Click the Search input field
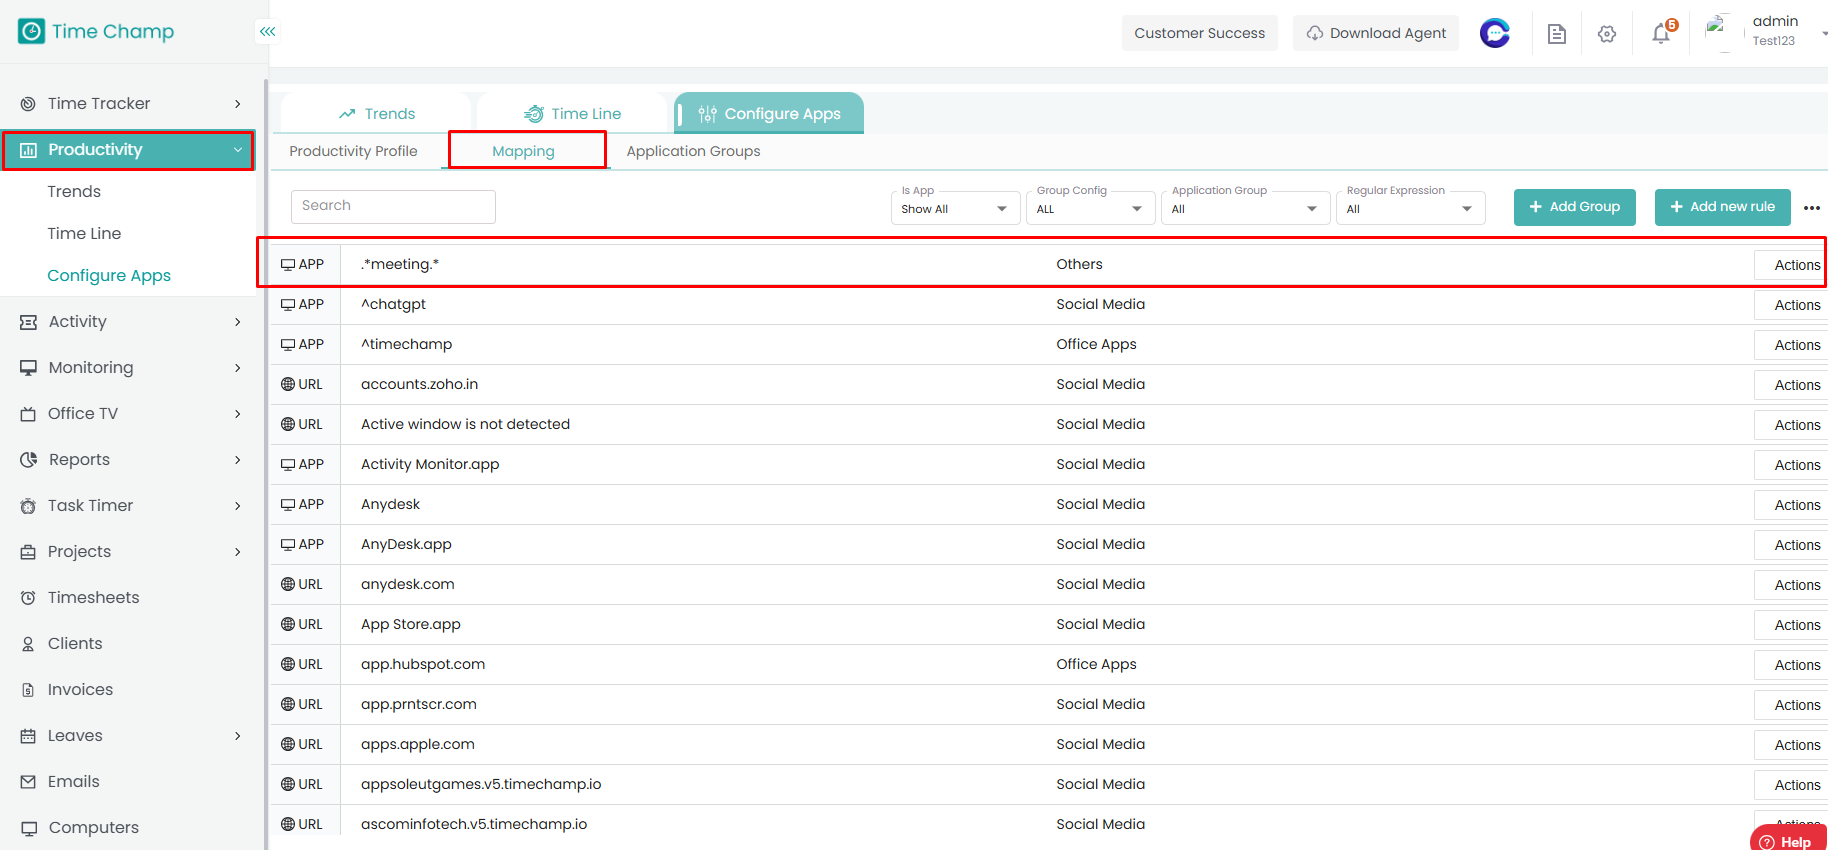The width and height of the screenshot is (1828, 850). (393, 206)
